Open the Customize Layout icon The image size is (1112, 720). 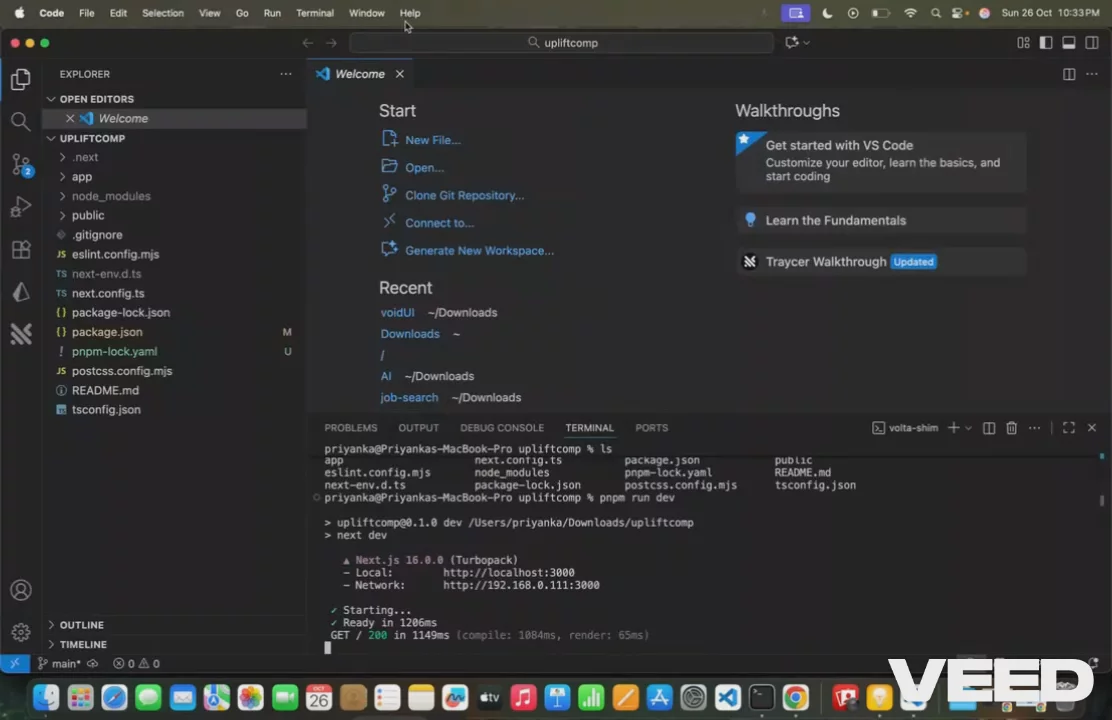point(1023,43)
